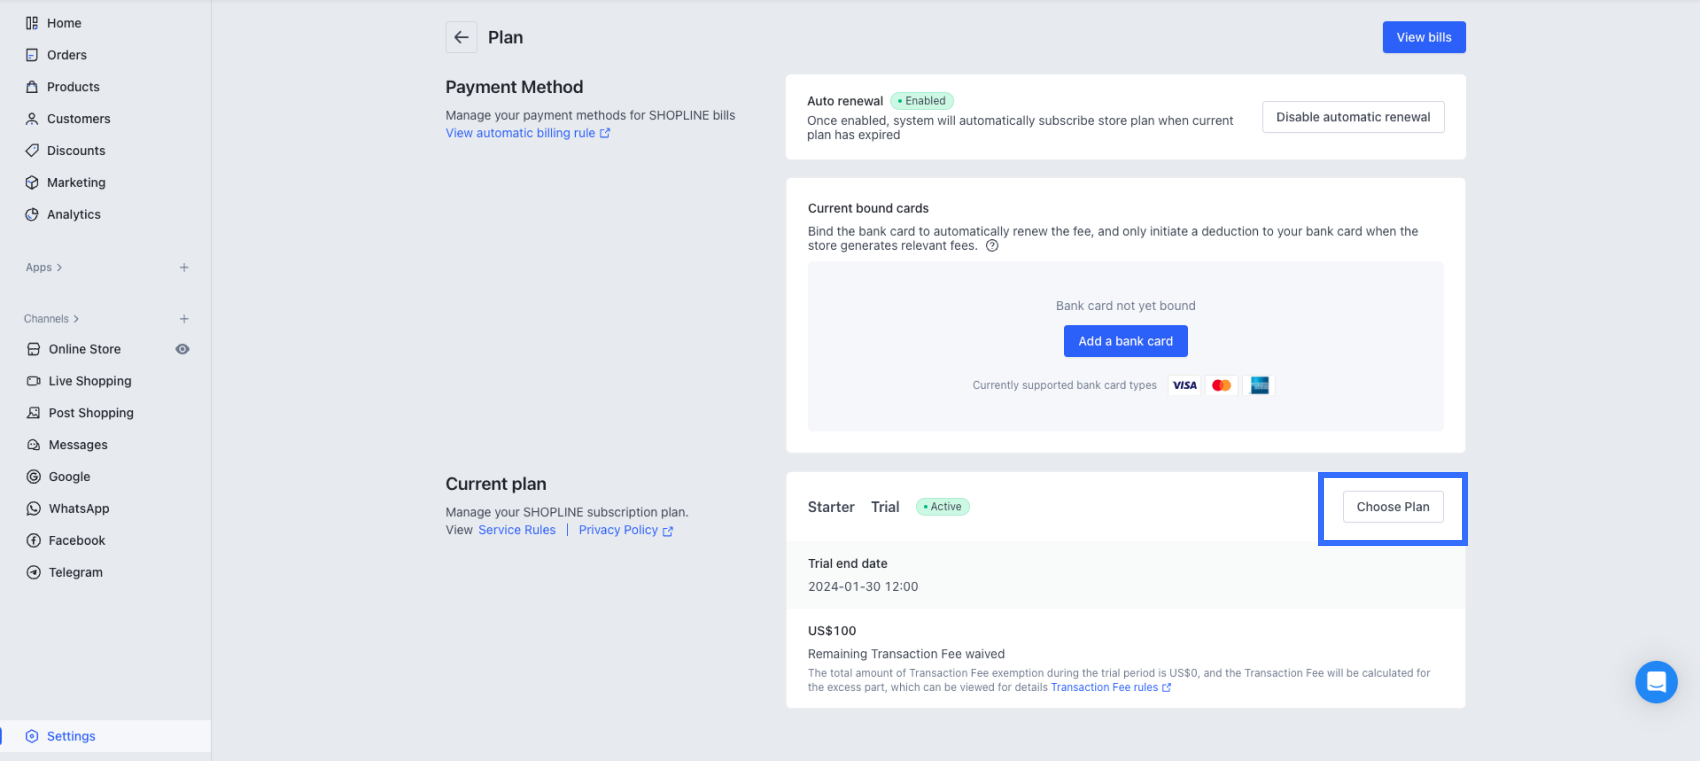This screenshot has height=761, width=1700.
Task: Expand the Apps section chevron
Action: (x=59, y=268)
